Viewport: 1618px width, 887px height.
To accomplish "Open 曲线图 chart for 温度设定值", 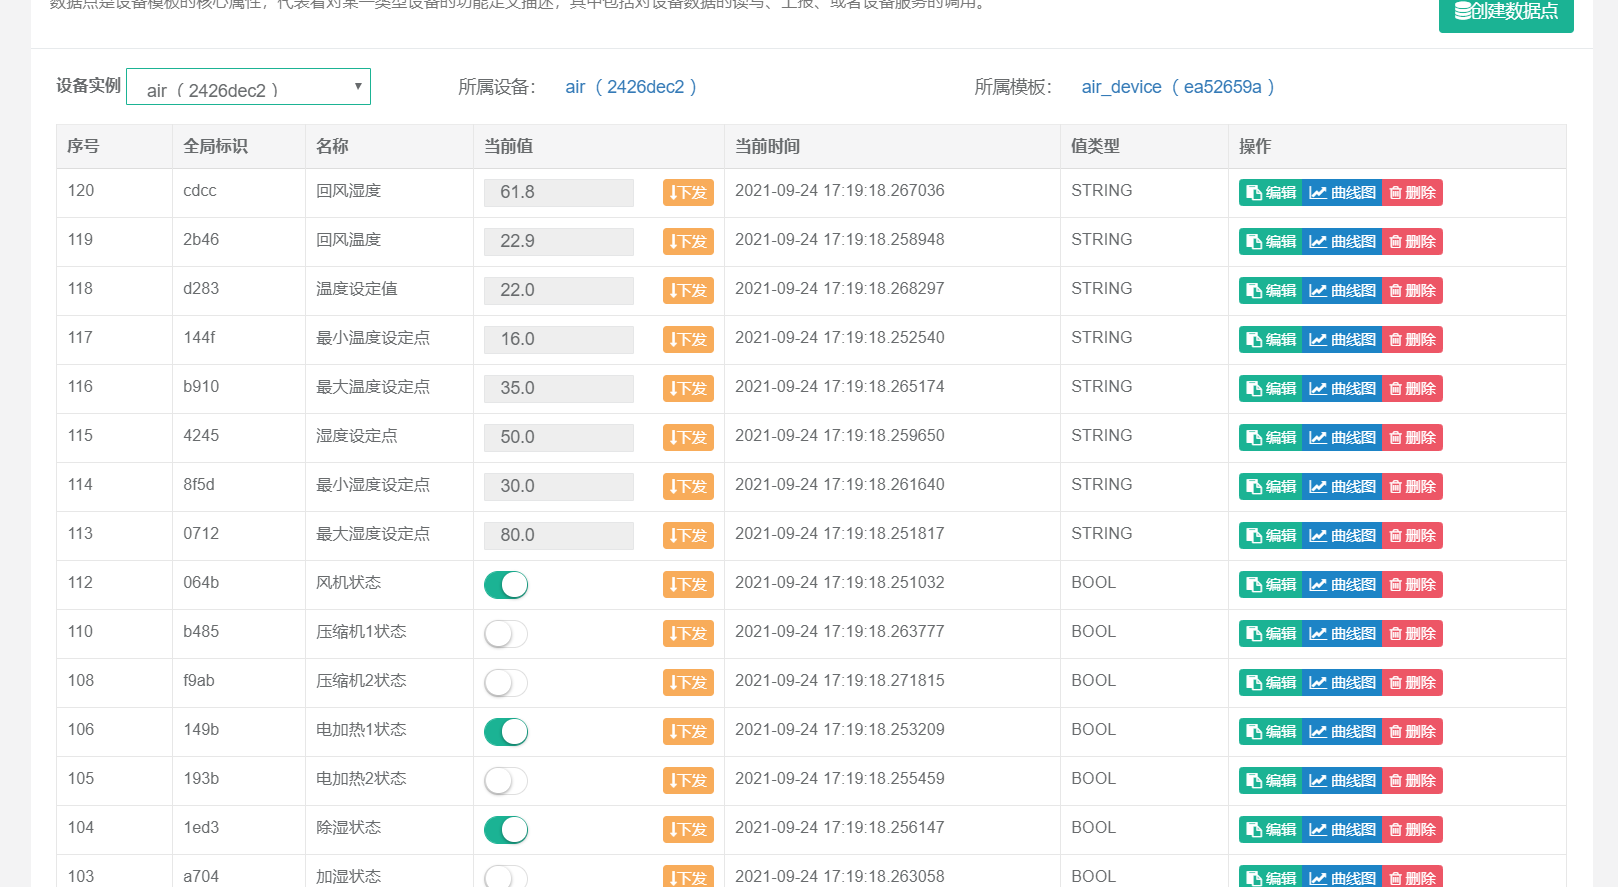I will click(x=1342, y=291).
